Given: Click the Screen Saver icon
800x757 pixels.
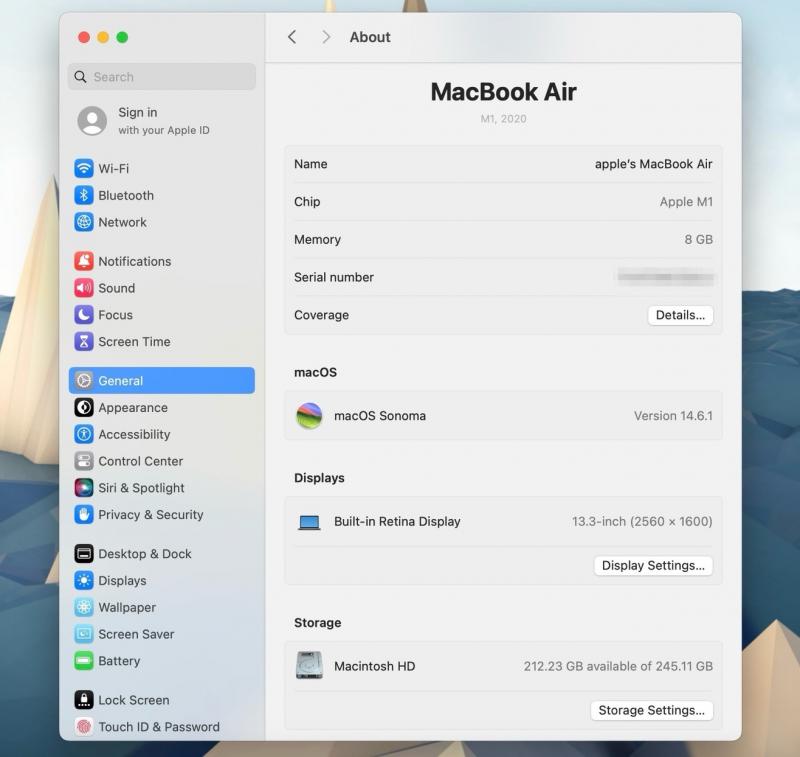Looking at the screenshot, I should (x=84, y=634).
